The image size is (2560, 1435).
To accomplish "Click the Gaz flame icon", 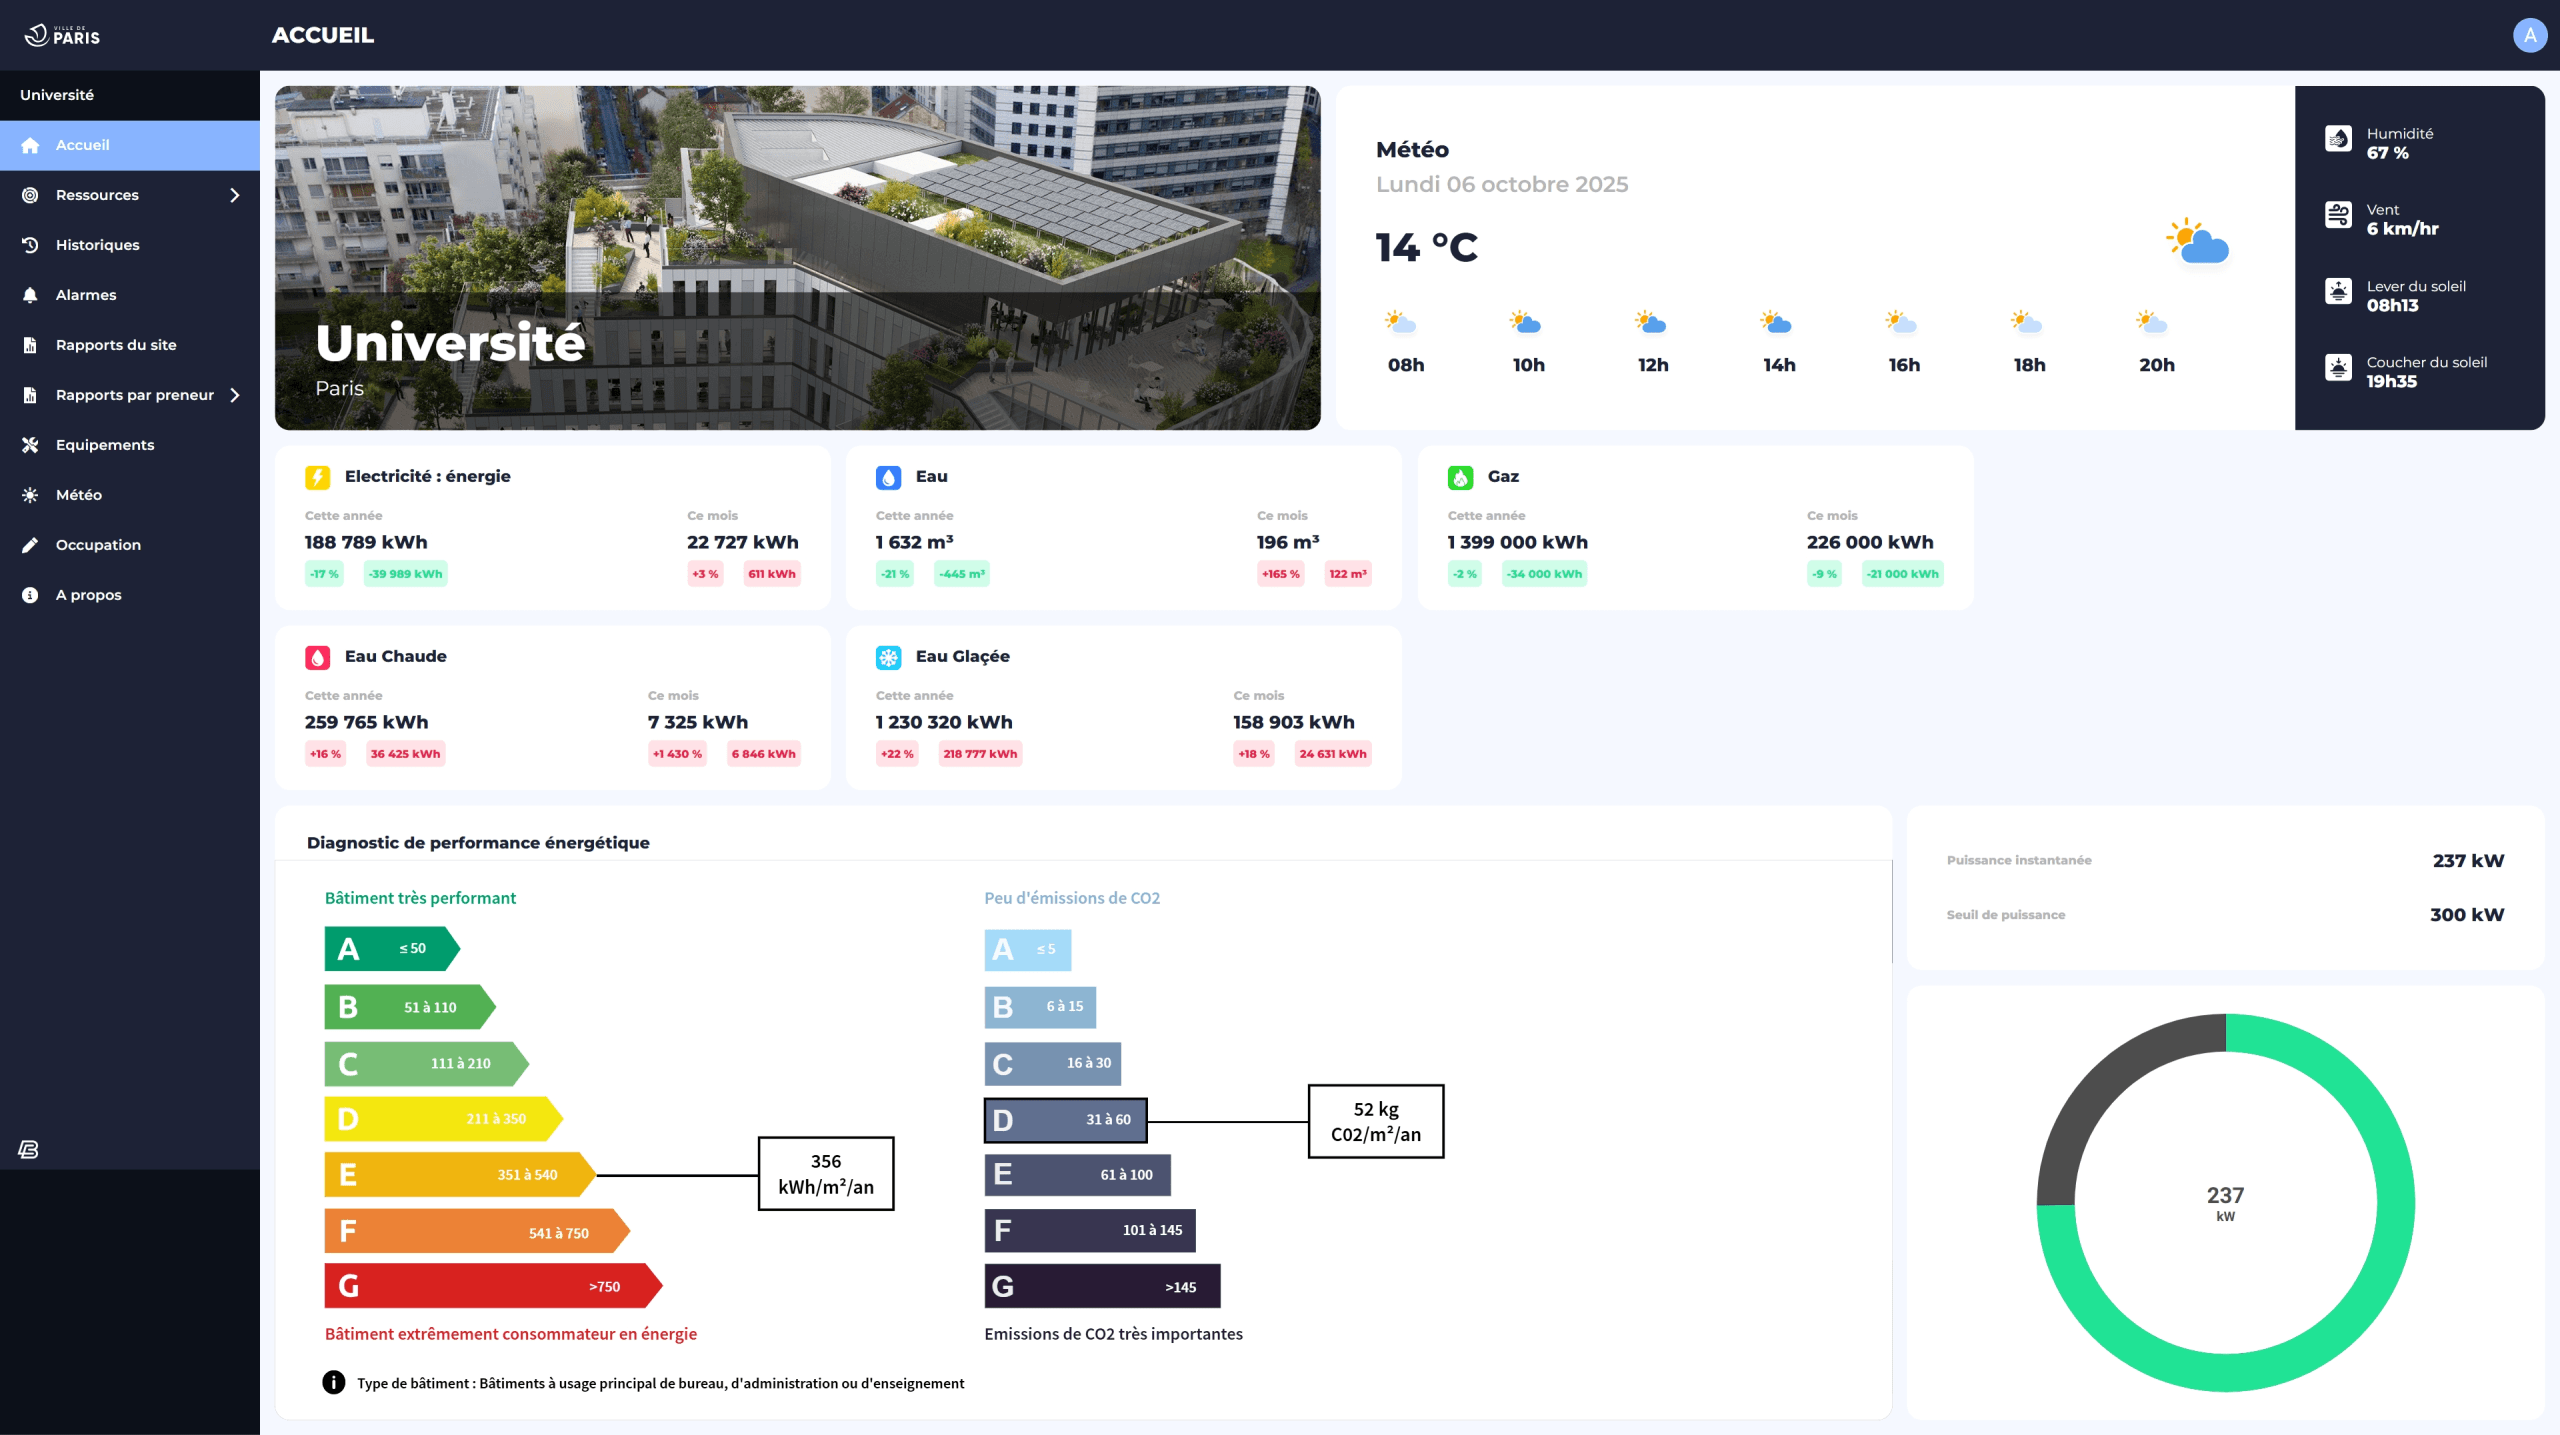I will coord(1460,477).
